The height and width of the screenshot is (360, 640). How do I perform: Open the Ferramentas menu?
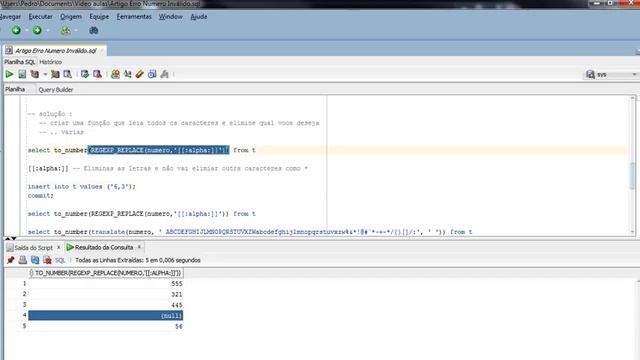tap(134, 17)
